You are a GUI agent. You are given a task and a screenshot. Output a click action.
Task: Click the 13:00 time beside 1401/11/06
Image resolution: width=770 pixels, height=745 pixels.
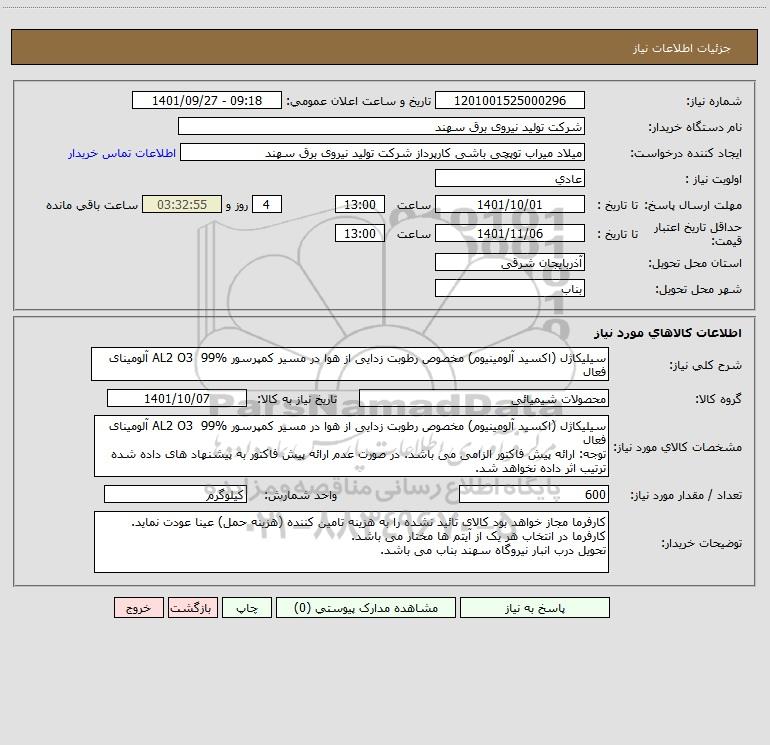pyautogui.click(x=359, y=233)
